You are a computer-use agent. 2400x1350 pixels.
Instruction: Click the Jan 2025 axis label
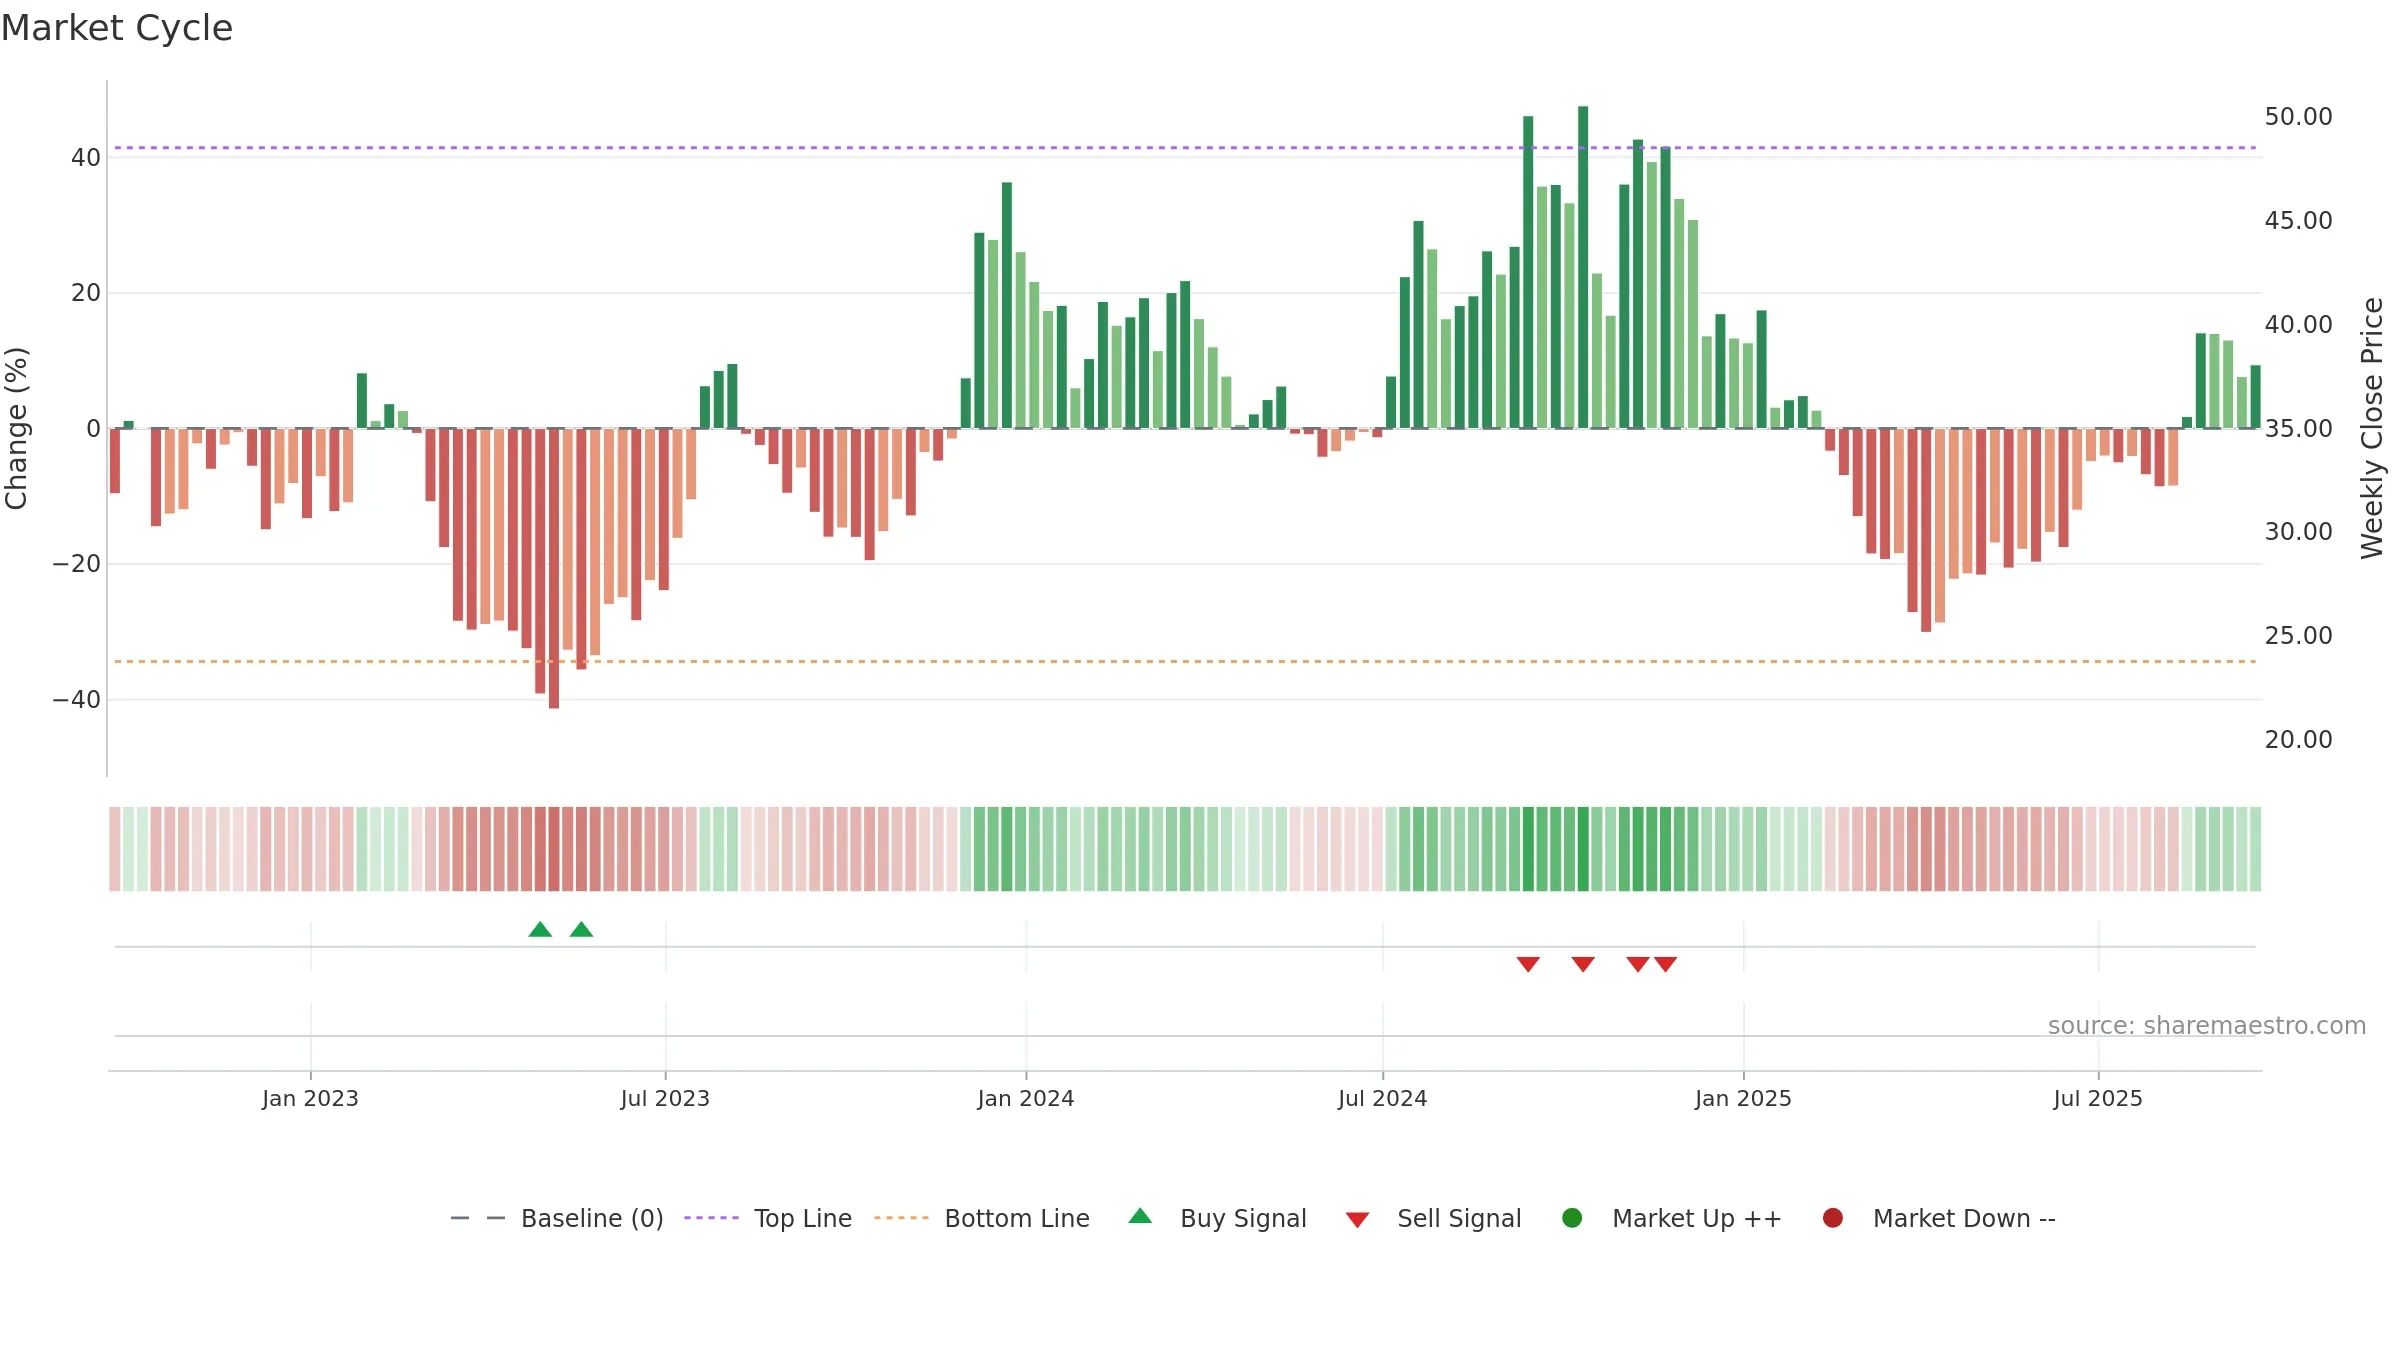tap(1743, 1098)
